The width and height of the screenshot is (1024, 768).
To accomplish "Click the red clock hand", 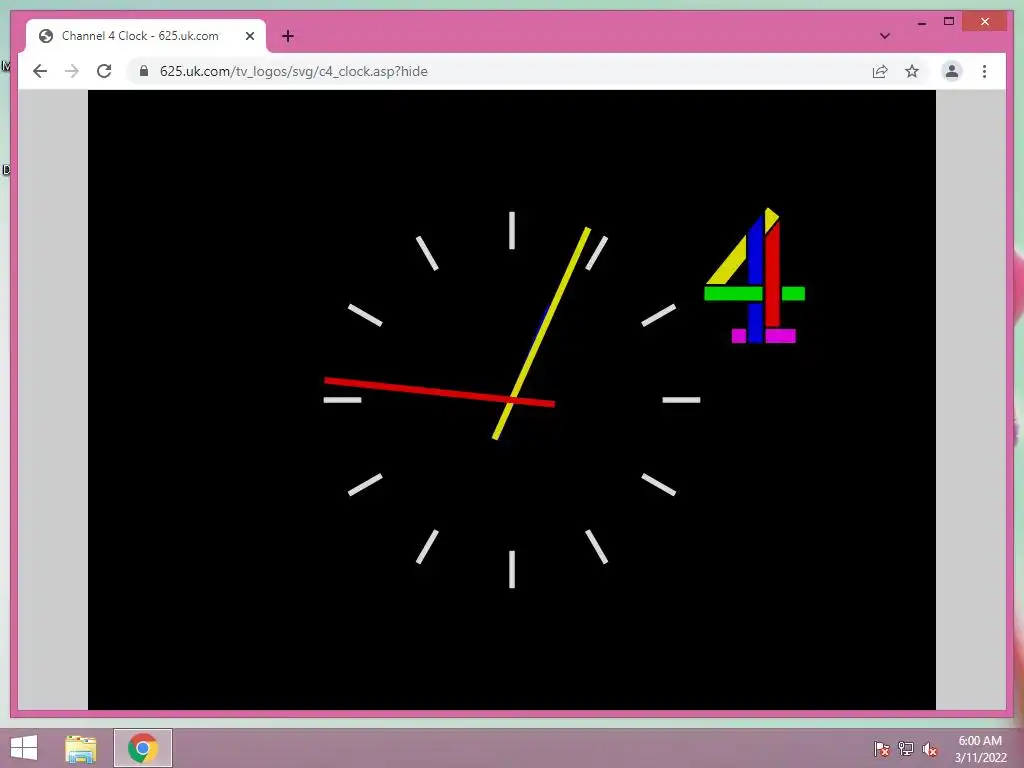I will pyautogui.click(x=440, y=392).
